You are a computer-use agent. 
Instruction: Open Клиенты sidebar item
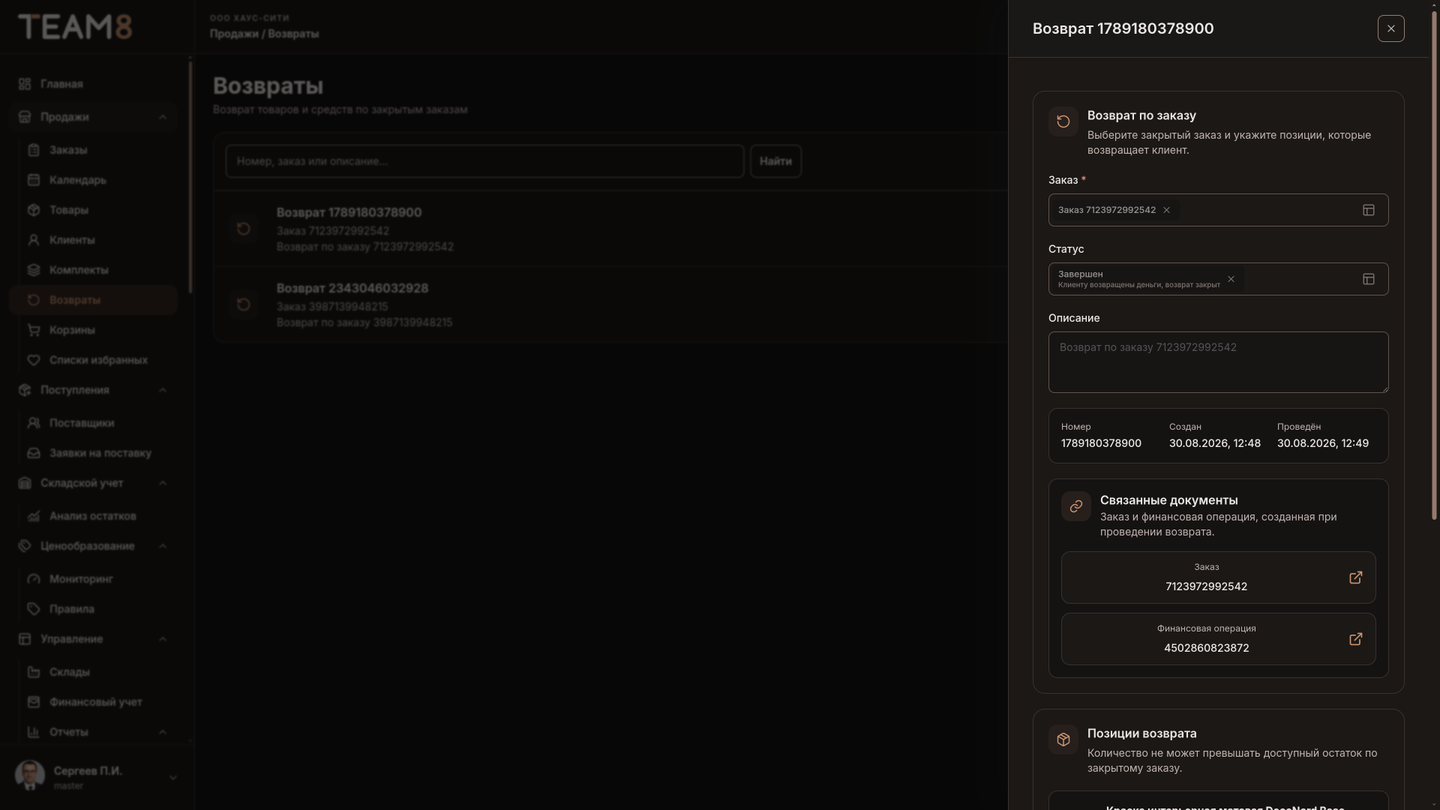93,240
